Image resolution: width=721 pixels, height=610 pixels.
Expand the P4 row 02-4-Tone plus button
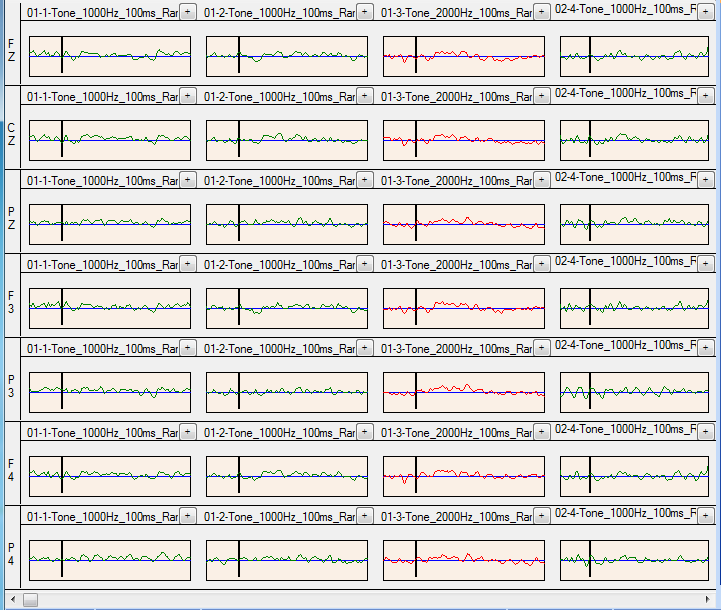pyautogui.click(x=705, y=516)
